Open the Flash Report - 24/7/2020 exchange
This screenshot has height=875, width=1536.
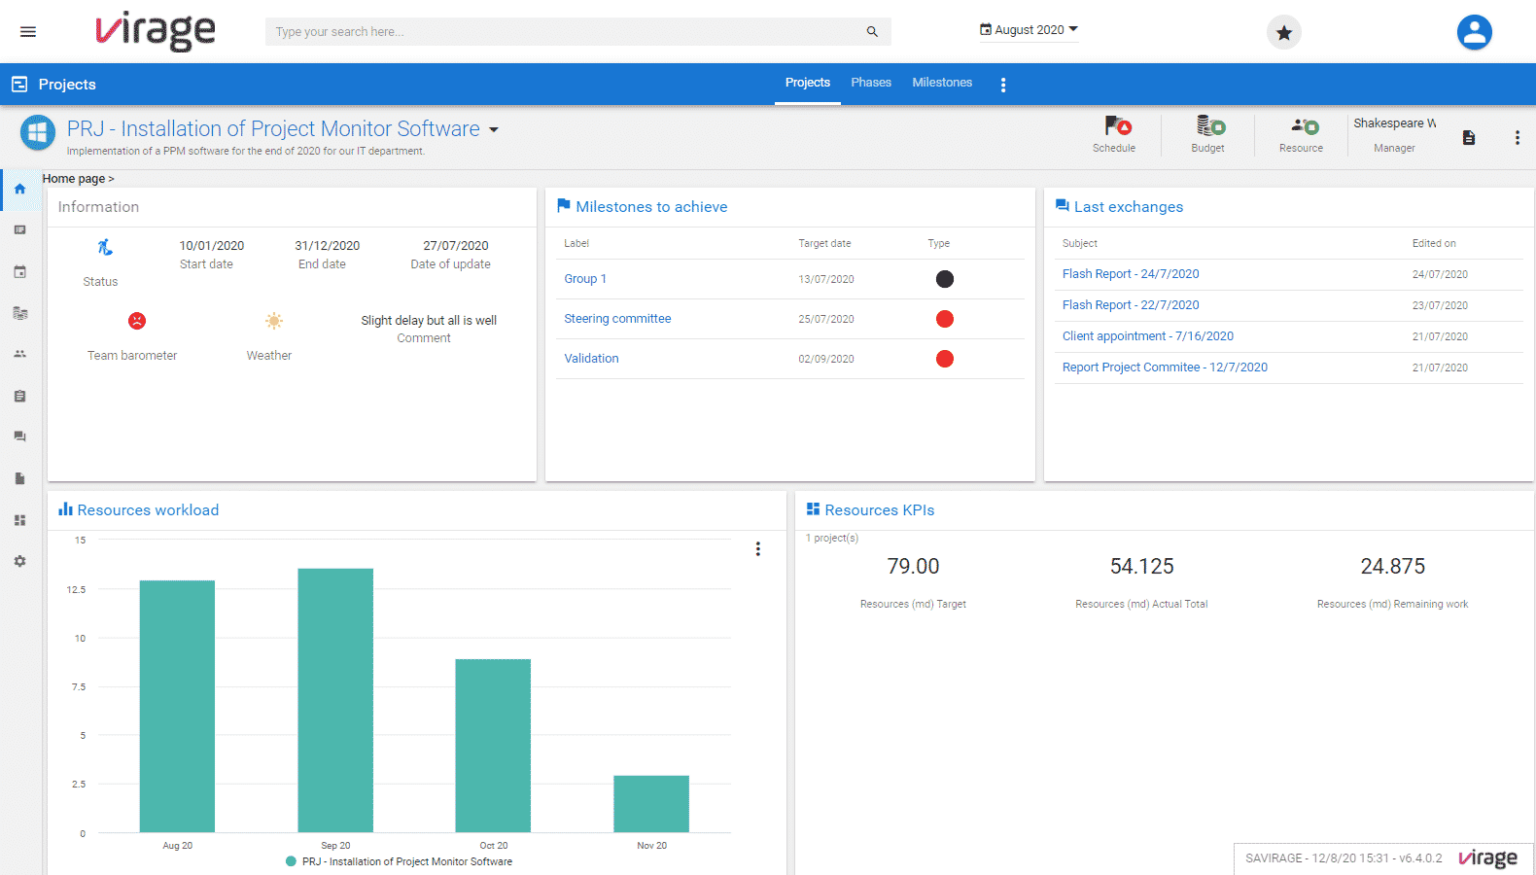[1130, 273]
